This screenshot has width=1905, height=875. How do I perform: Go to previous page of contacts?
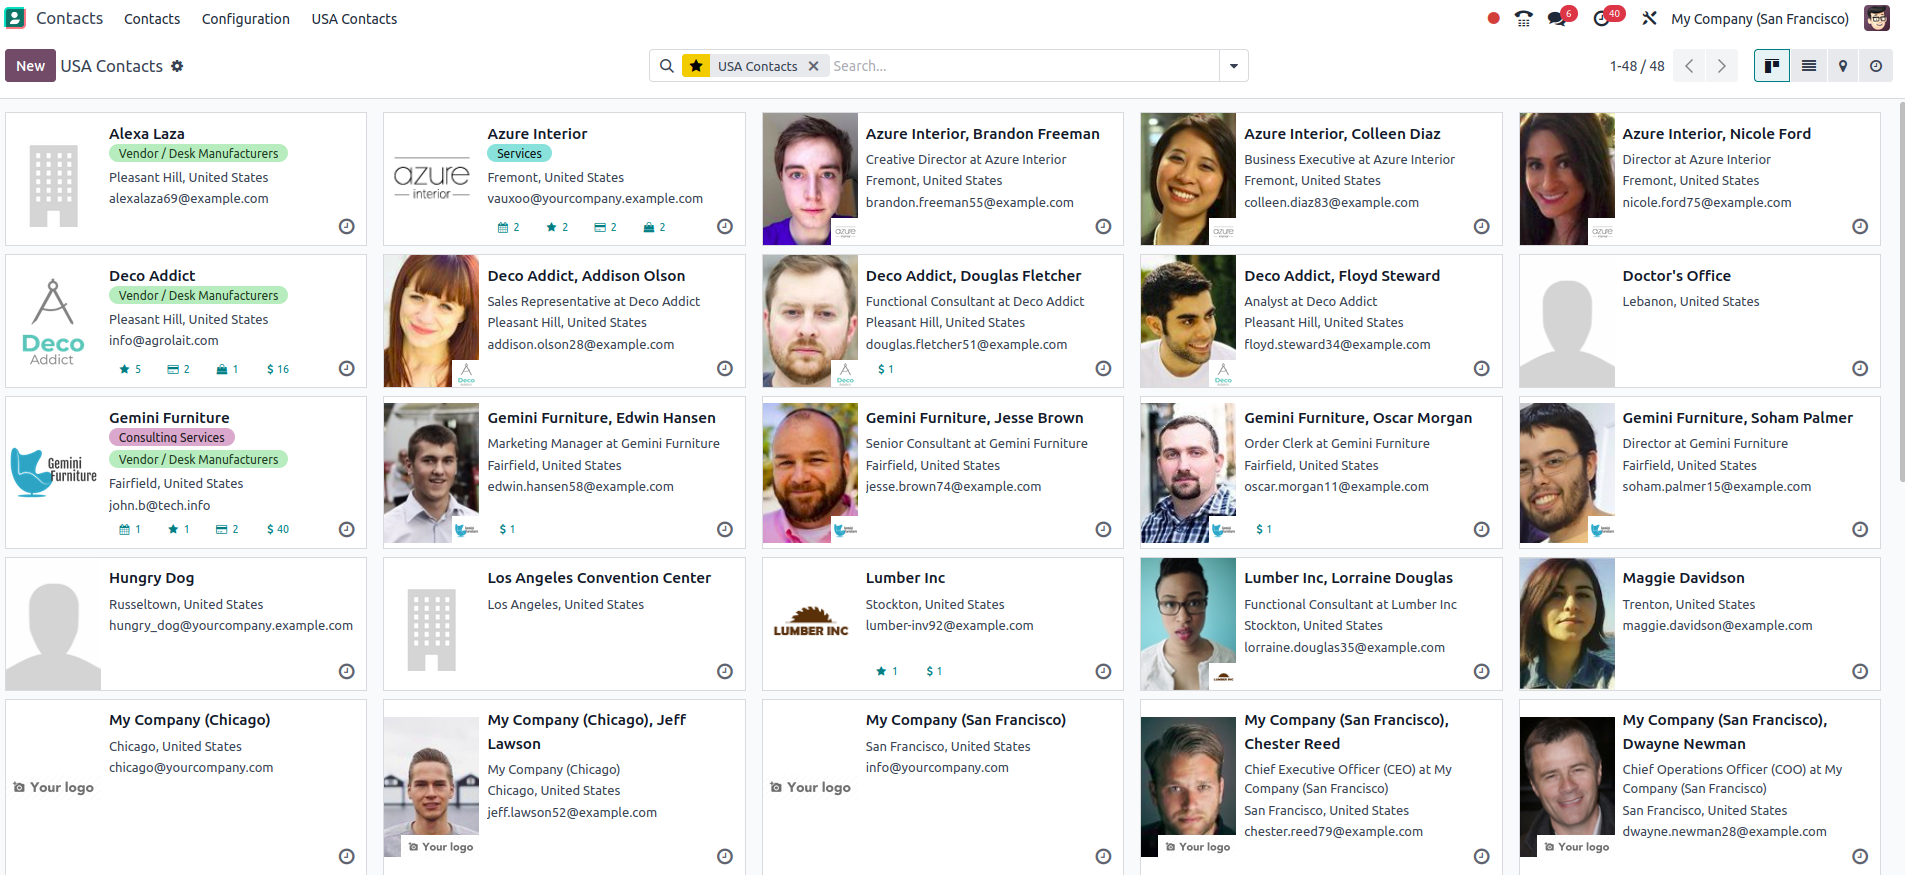tap(1689, 66)
